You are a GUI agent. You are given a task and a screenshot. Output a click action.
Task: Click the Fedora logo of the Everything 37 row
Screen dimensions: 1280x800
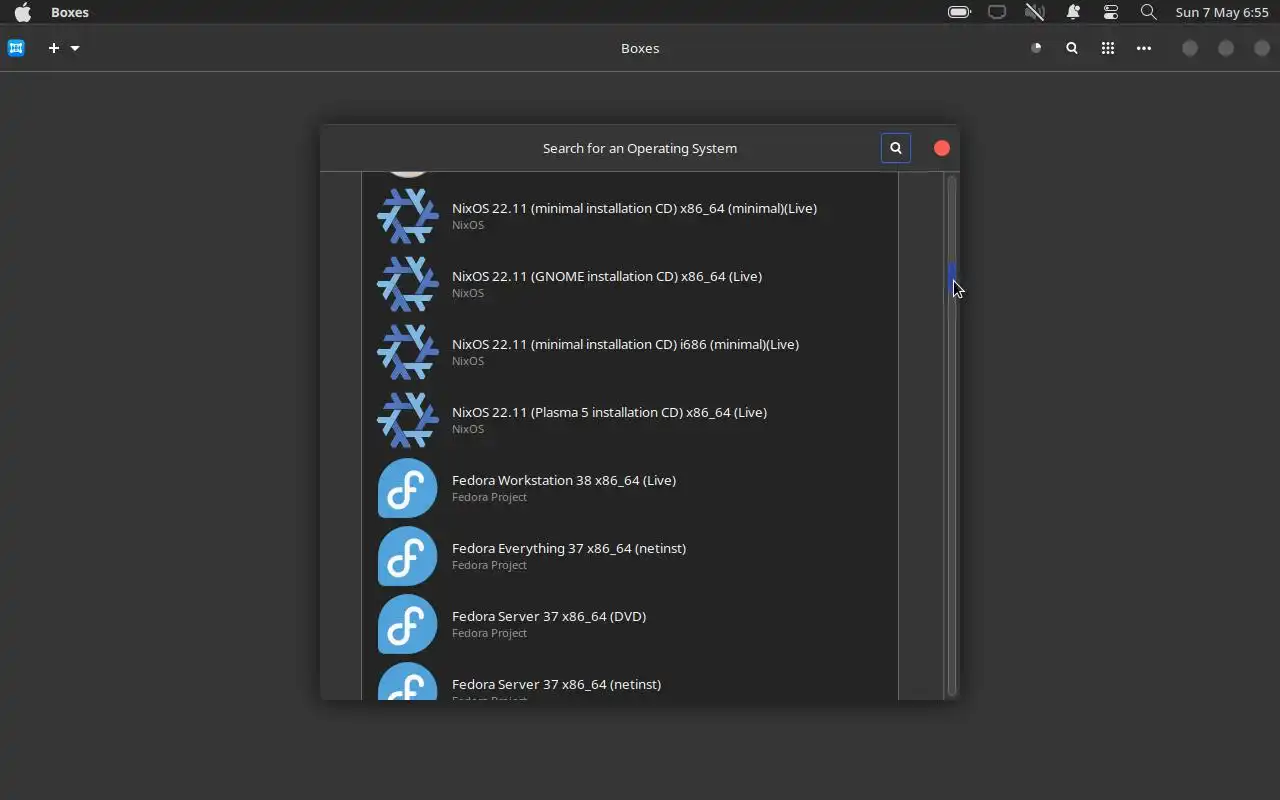408,556
